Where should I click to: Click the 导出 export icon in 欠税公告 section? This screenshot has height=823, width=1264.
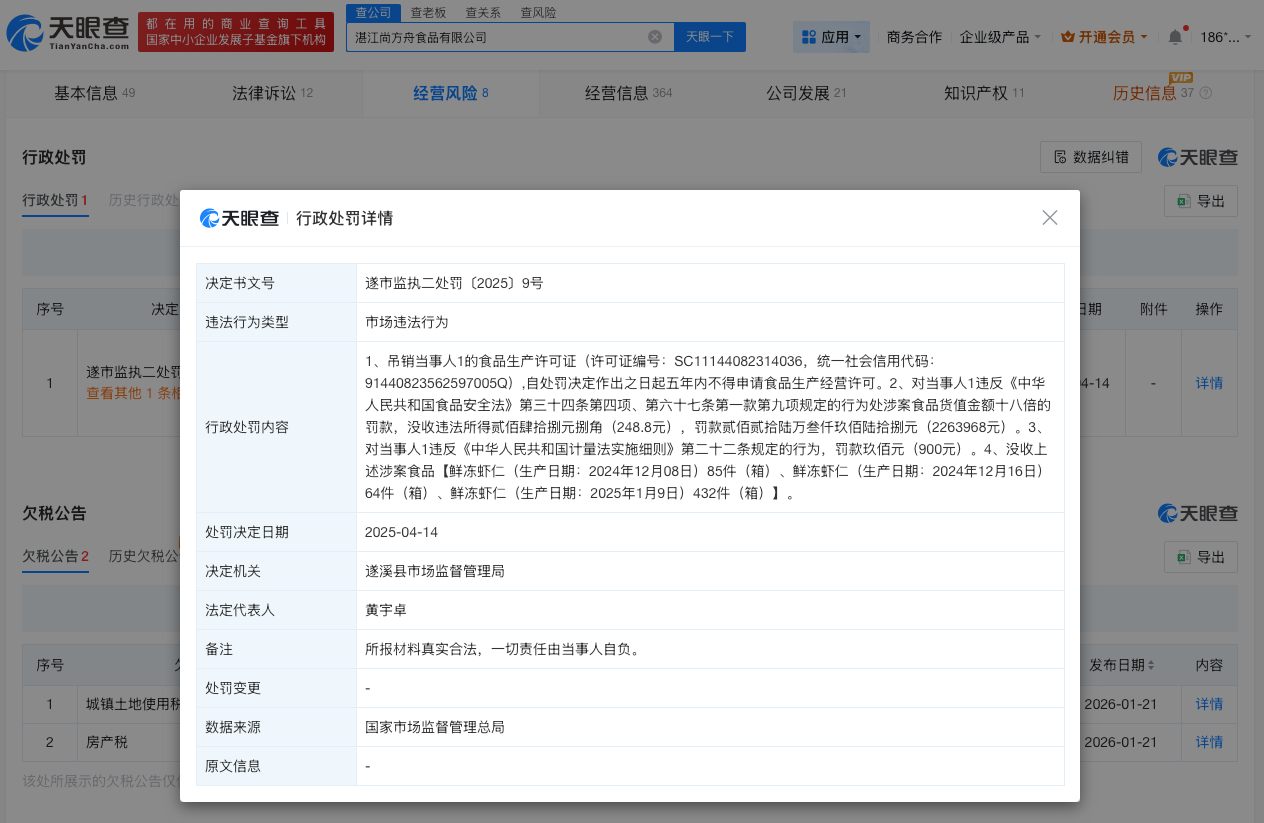pos(1183,557)
